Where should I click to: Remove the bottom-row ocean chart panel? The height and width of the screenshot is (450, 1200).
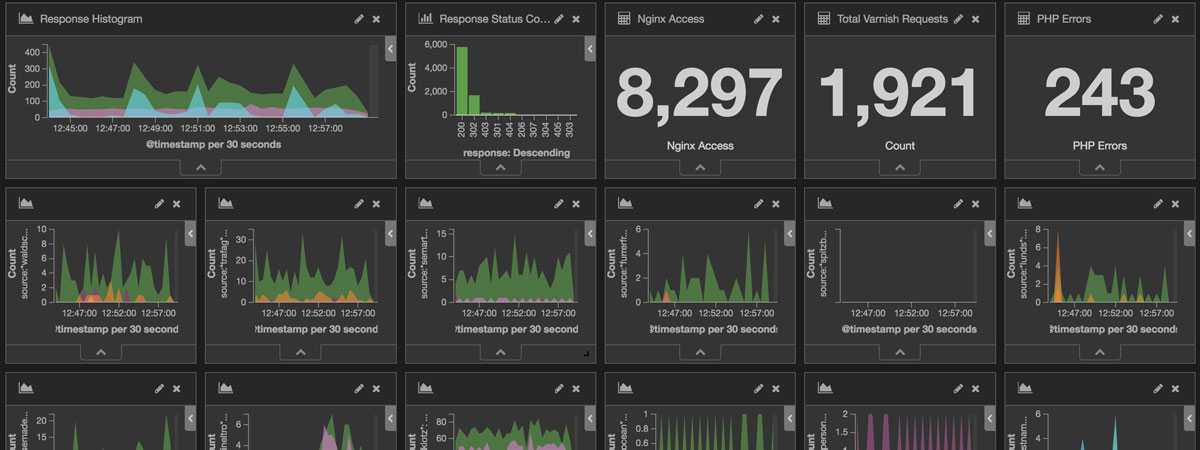point(776,388)
